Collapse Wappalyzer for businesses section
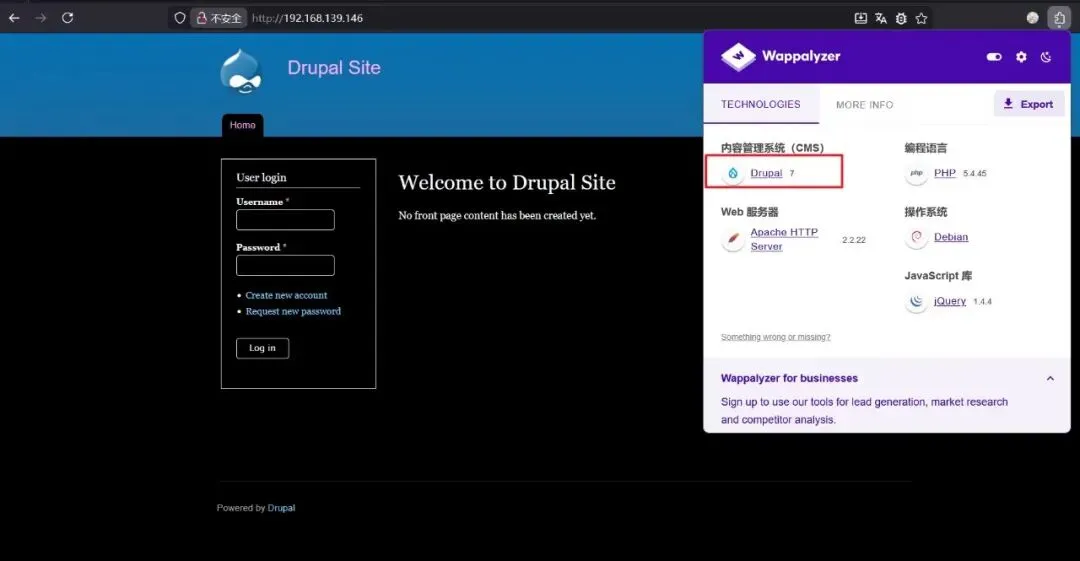Image resolution: width=1080 pixels, height=561 pixels. (1050, 378)
